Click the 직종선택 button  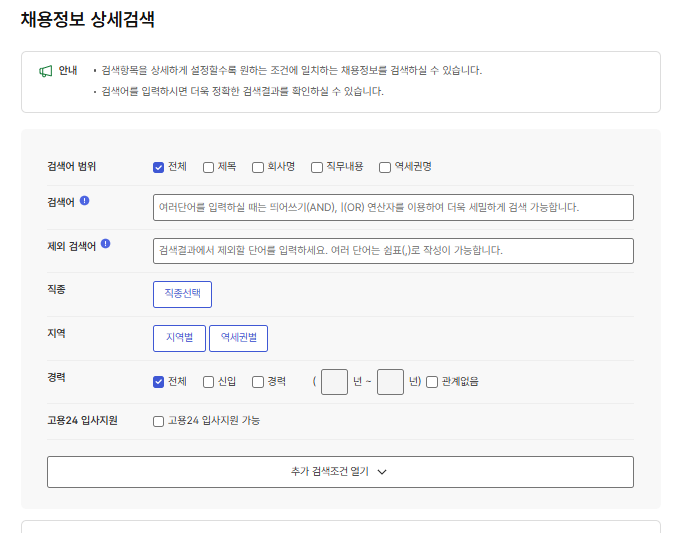click(x=182, y=294)
